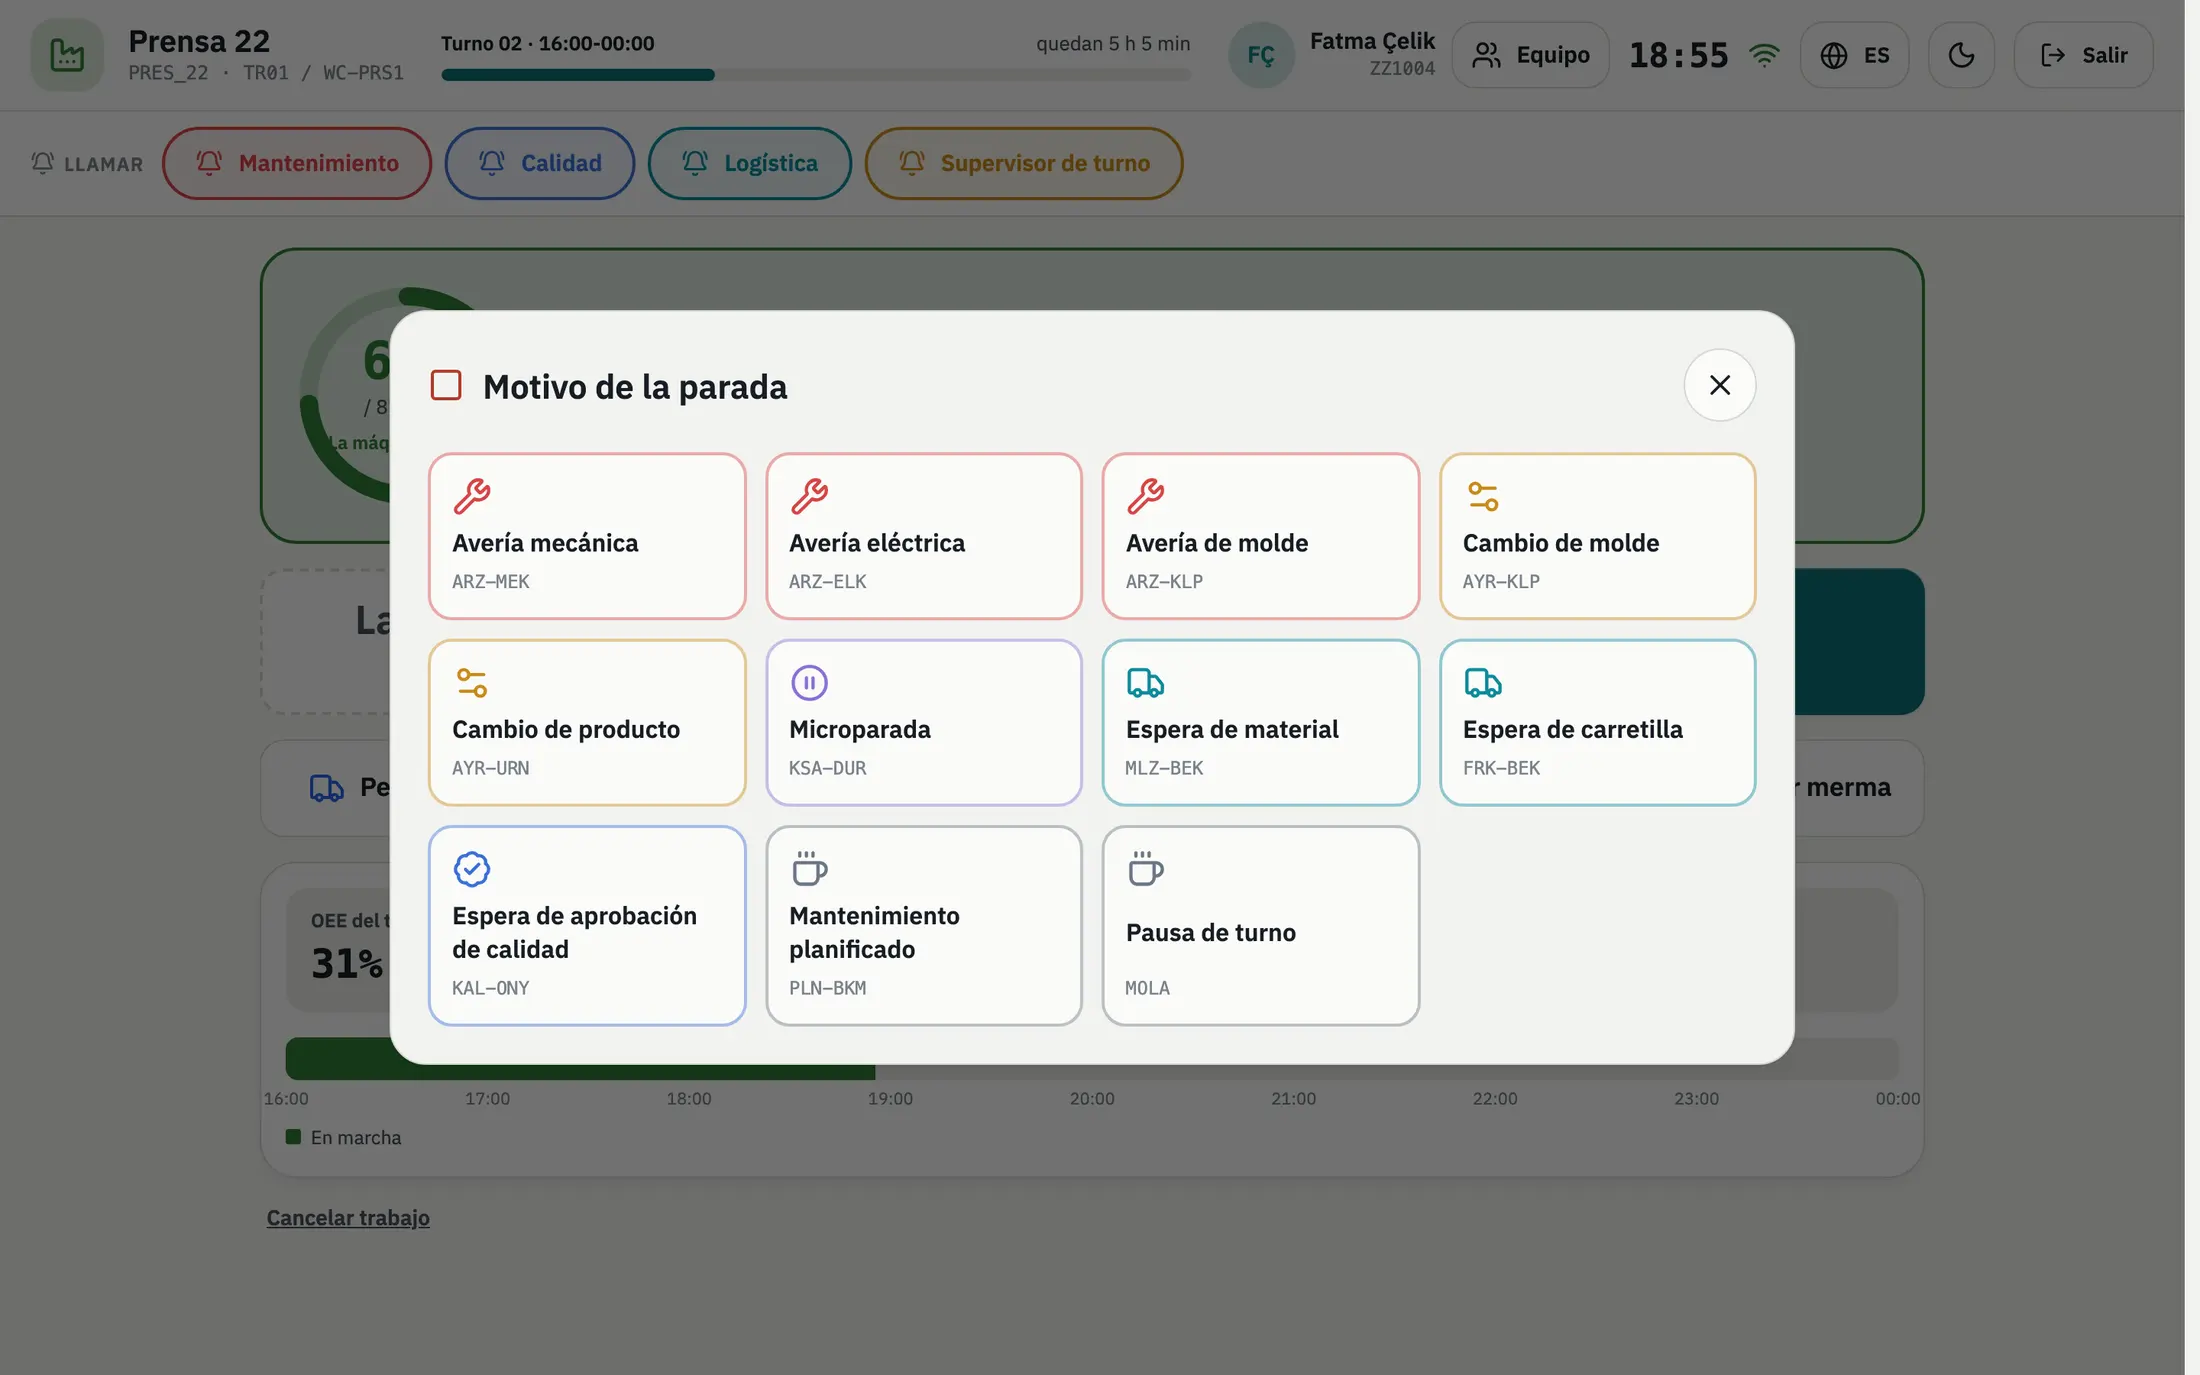Screen dimensions: 2200x1375
Task: Click the 18:55 clock display
Action: [x=1678, y=55]
